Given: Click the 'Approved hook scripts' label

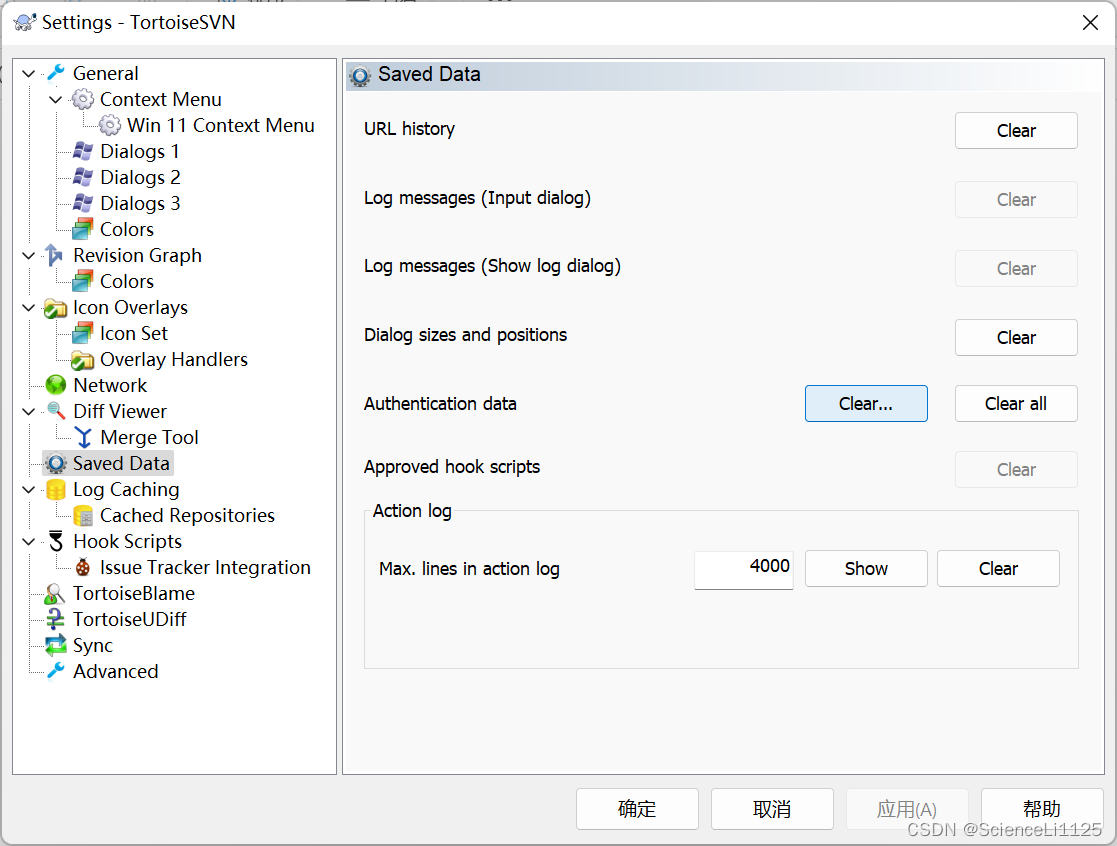Looking at the screenshot, I should click(x=452, y=466).
